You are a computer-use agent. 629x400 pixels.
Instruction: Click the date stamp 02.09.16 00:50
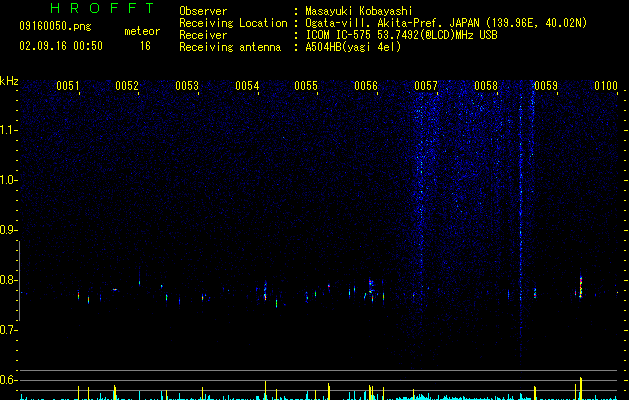61,46
